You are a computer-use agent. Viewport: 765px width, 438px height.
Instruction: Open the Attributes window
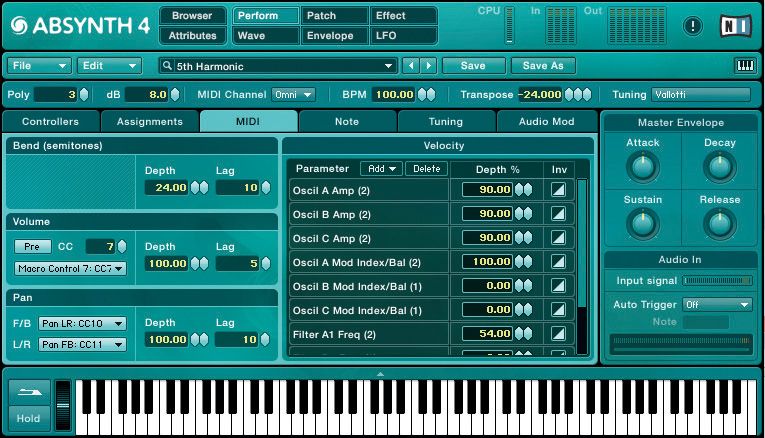[x=192, y=36]
